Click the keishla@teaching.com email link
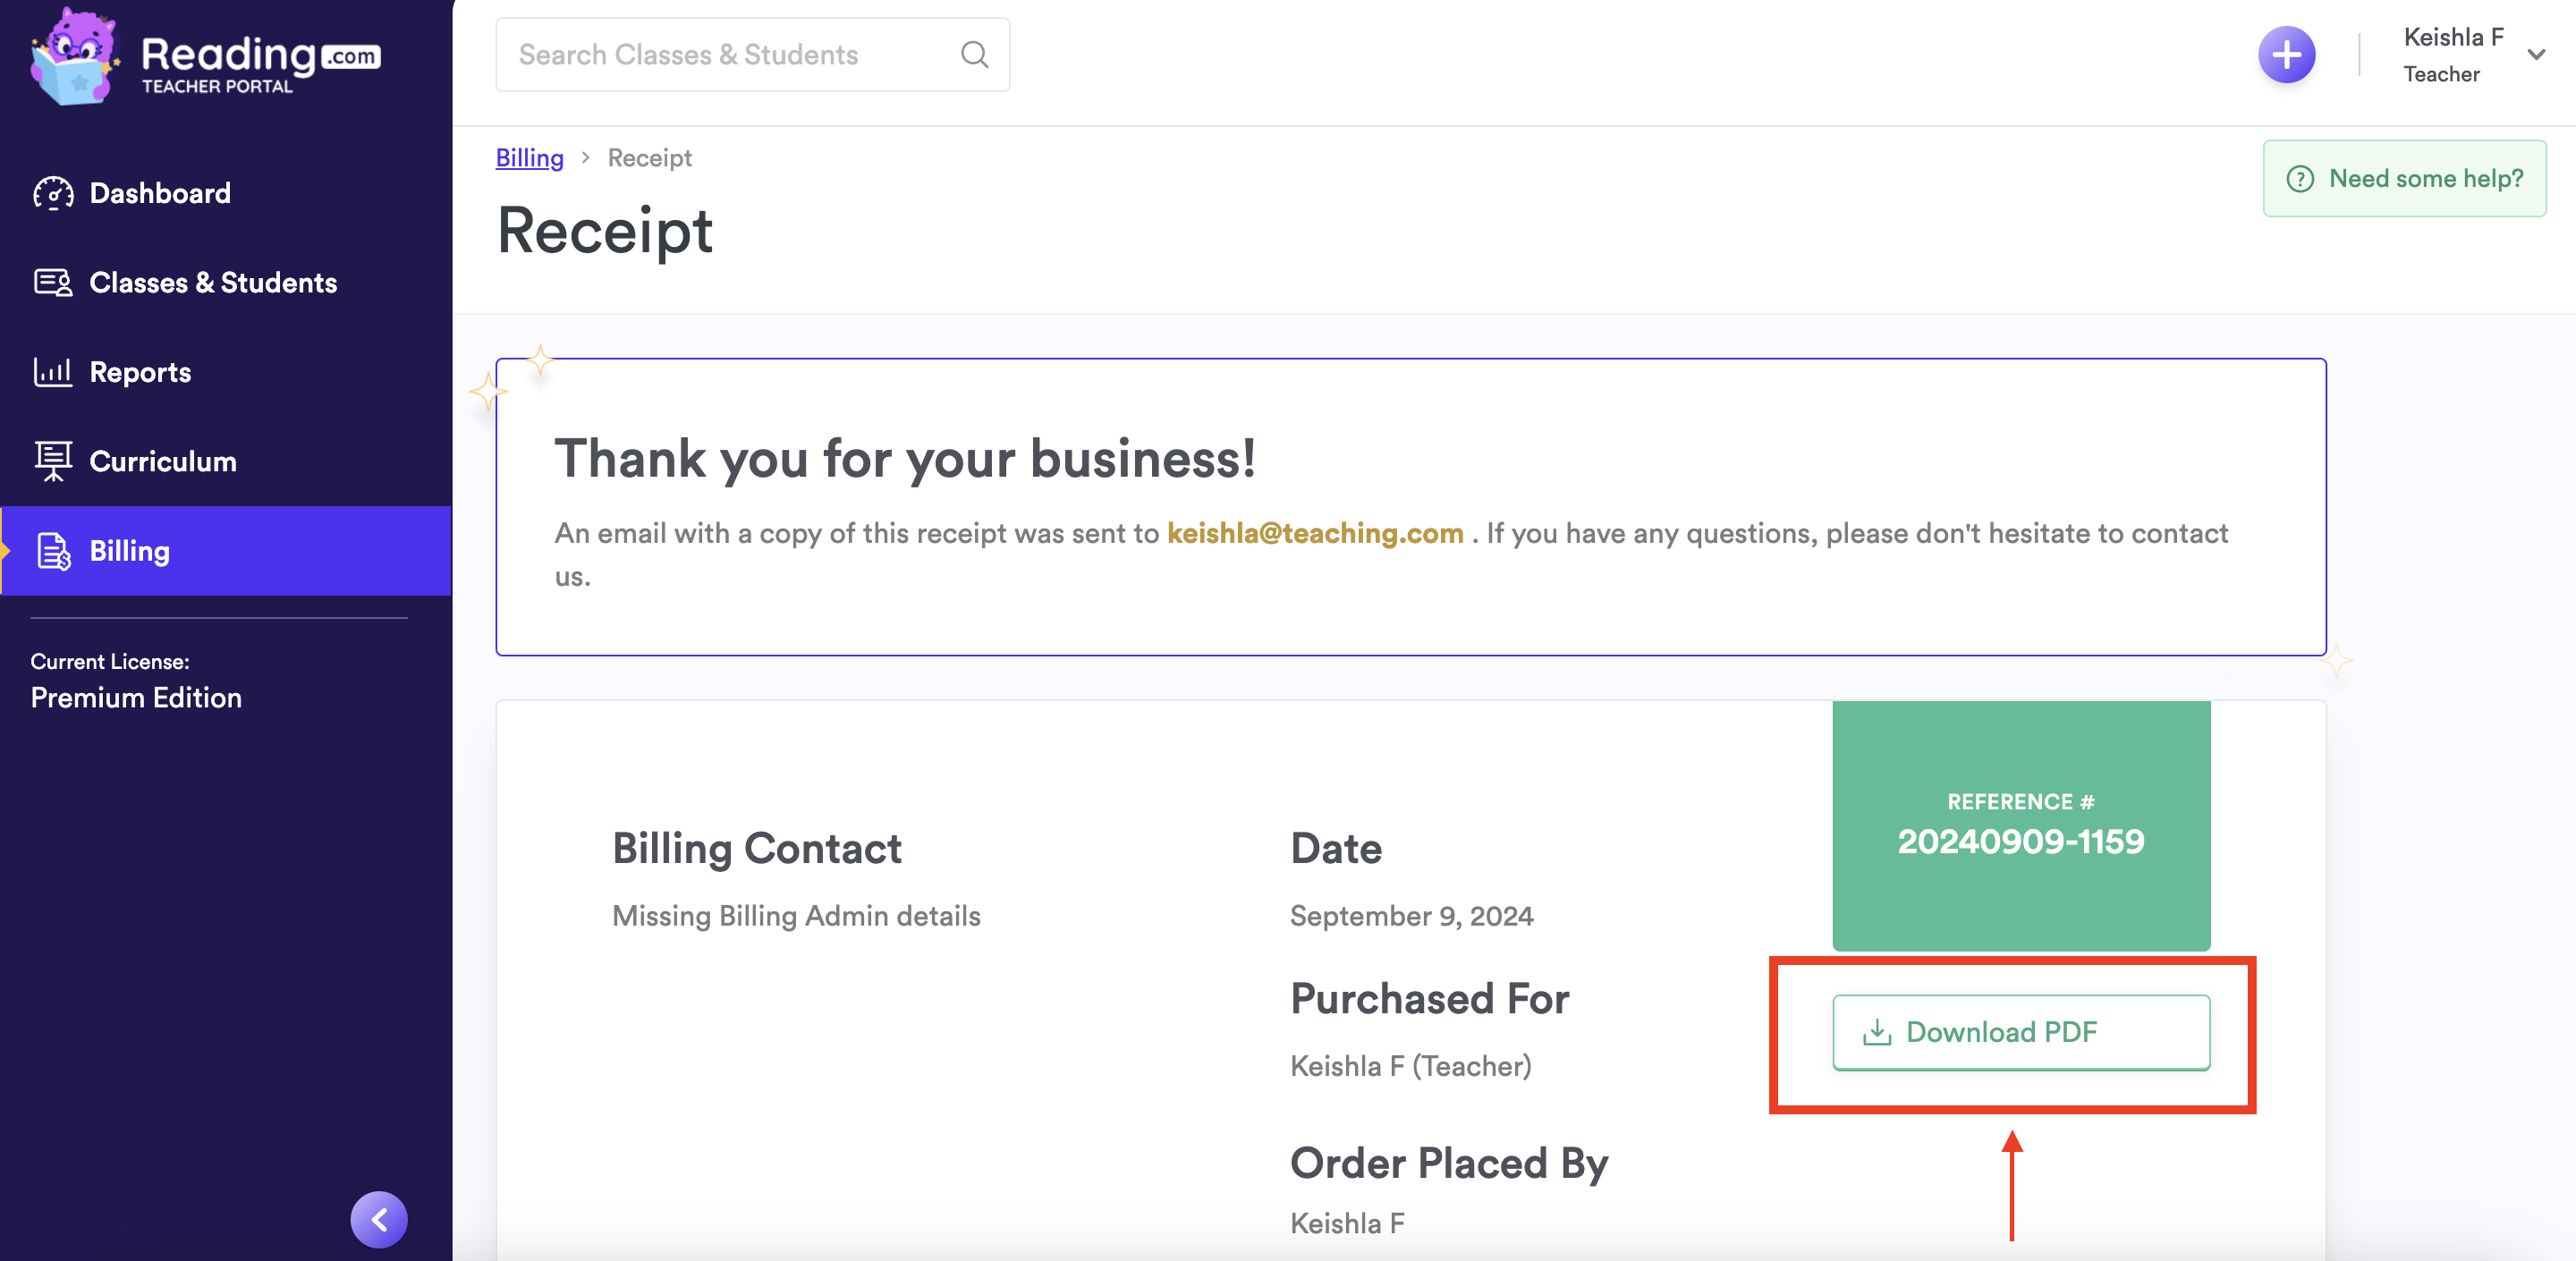This screenshot has height=1261, width=2576. pos(1314,533)
